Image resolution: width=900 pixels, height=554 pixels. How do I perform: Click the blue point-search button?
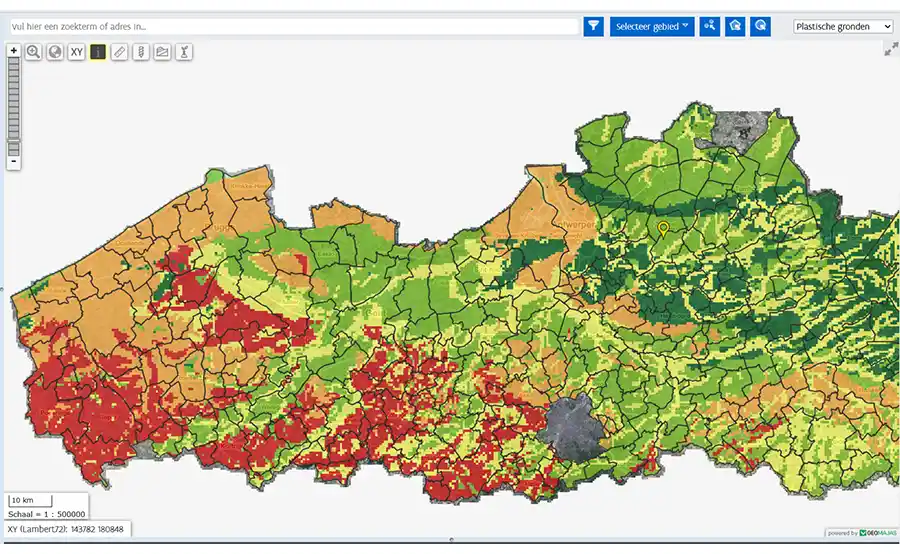(710, 27)
